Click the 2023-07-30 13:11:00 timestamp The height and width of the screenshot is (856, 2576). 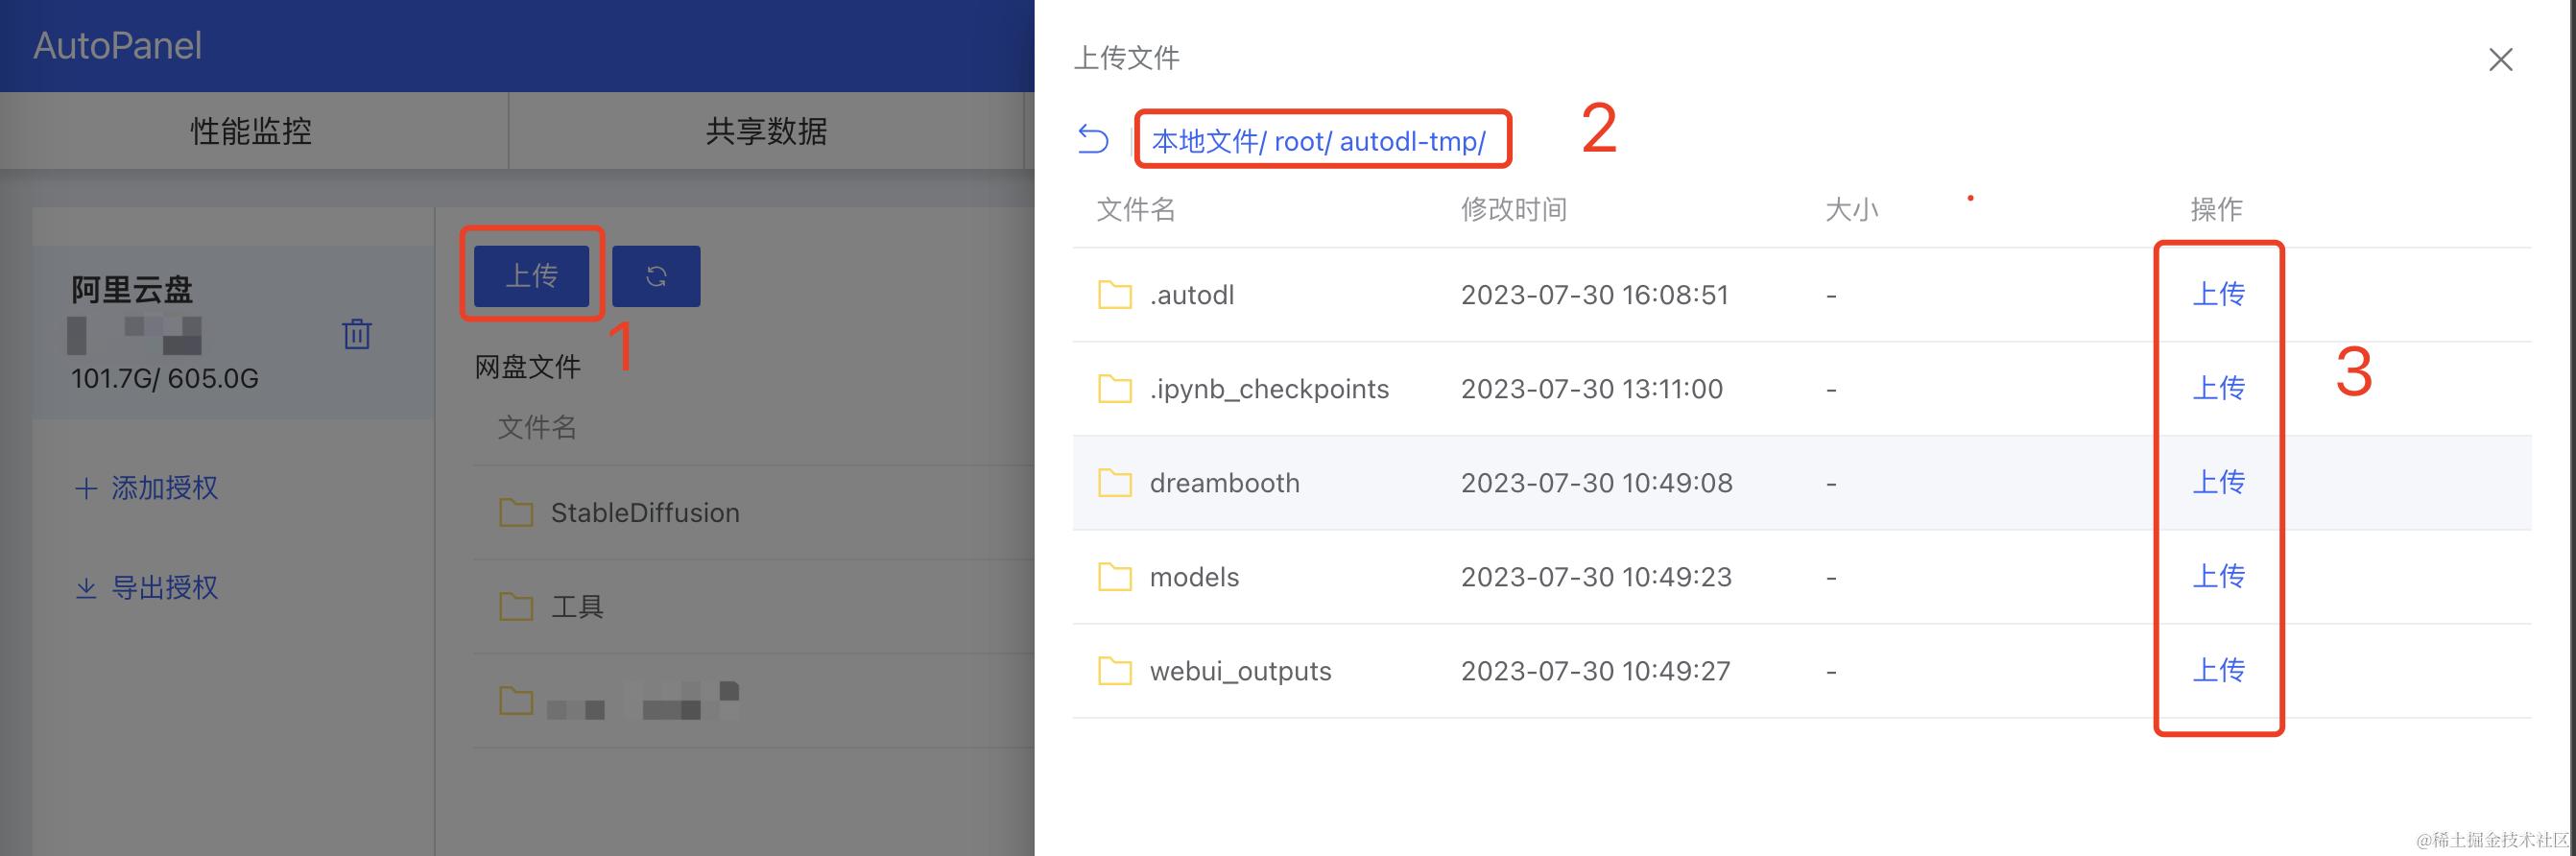1592,389
